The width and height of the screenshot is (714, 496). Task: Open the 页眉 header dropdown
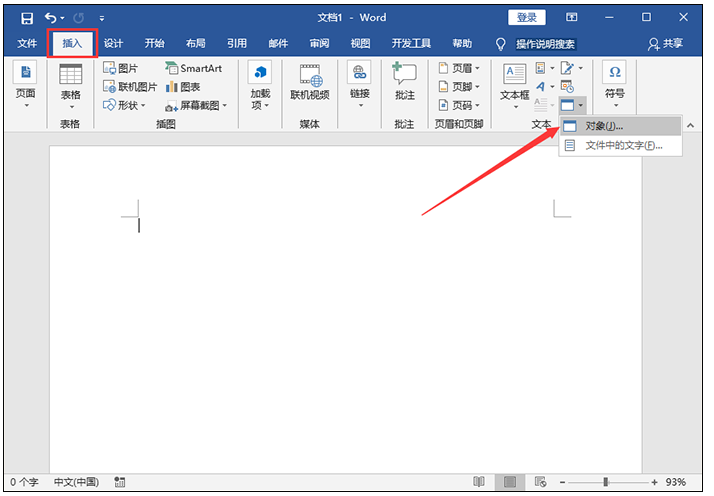pos(459,68)
